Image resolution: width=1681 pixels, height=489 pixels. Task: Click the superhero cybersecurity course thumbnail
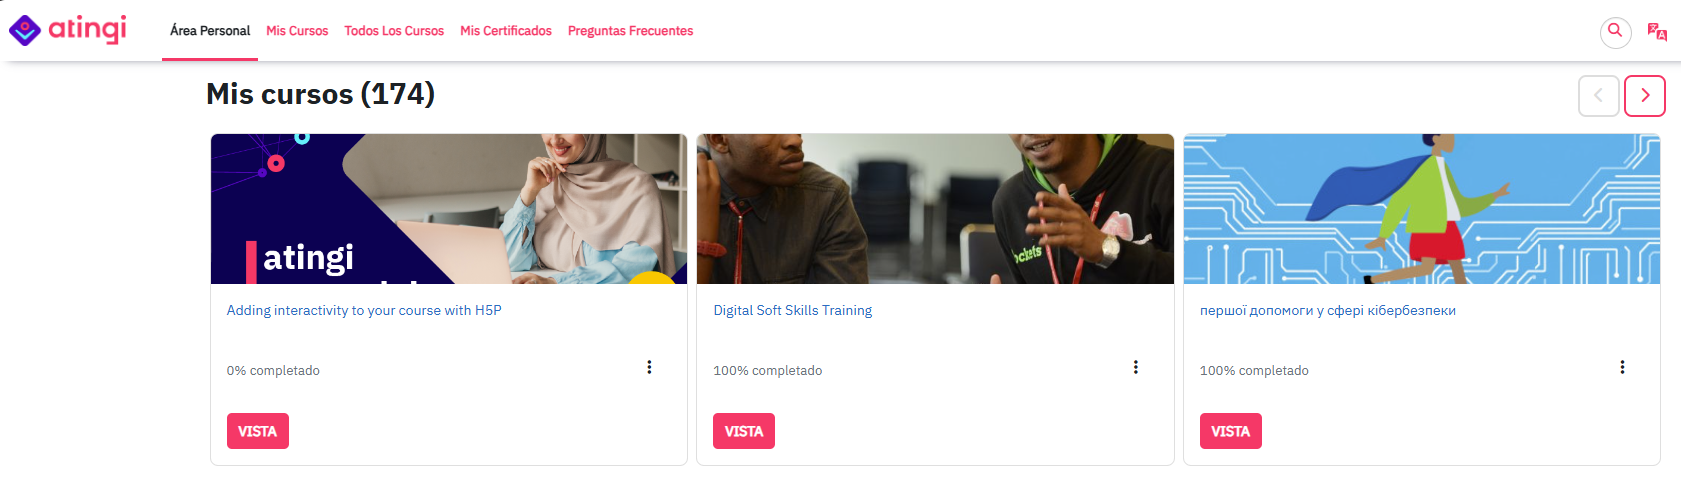pyautogui.click(x=1422, y=209)
